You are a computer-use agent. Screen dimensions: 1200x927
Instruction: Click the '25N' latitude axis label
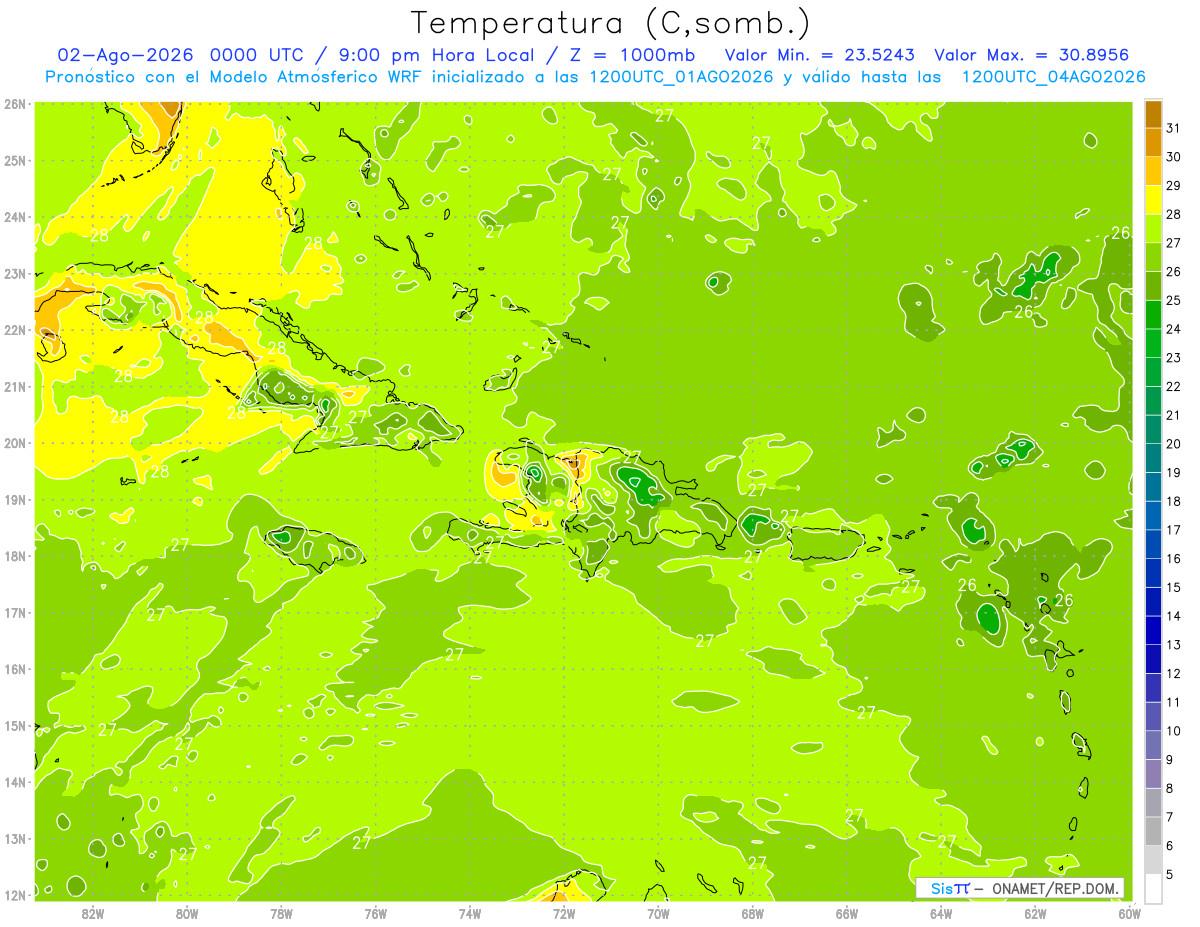[15, 160]
